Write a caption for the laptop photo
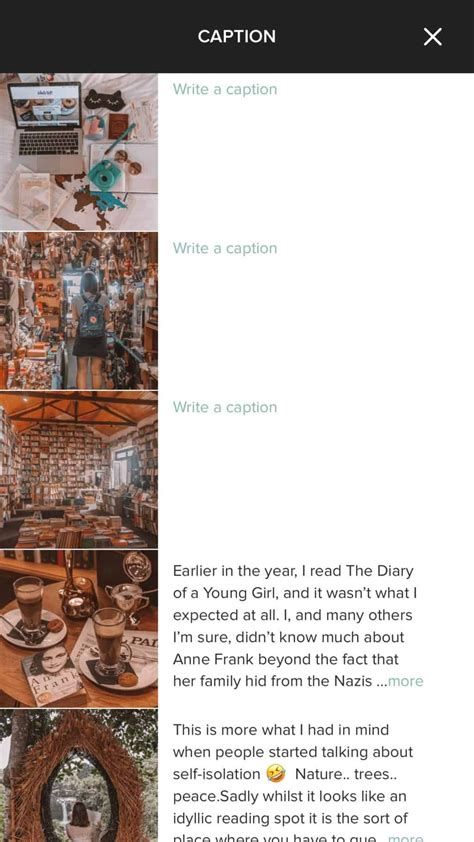Image resolution: width=474 pixels, height=842 pixels. 225,89
